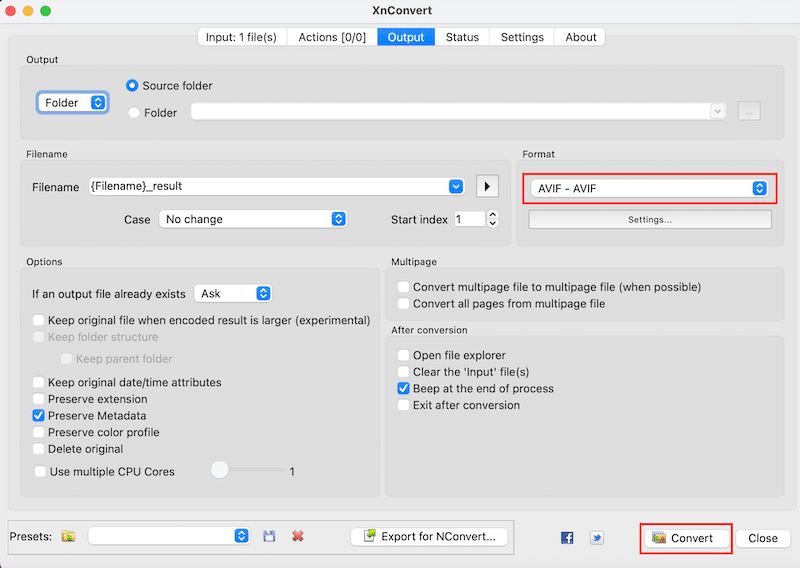Delete preset with red X icon

[298, 536]
